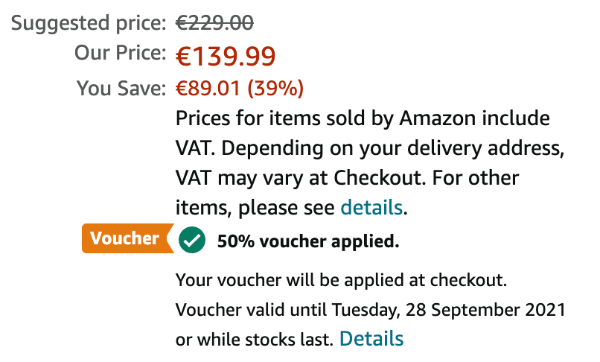Click 'Prices for items sold by Amazon' line

[x=362, y=118]
